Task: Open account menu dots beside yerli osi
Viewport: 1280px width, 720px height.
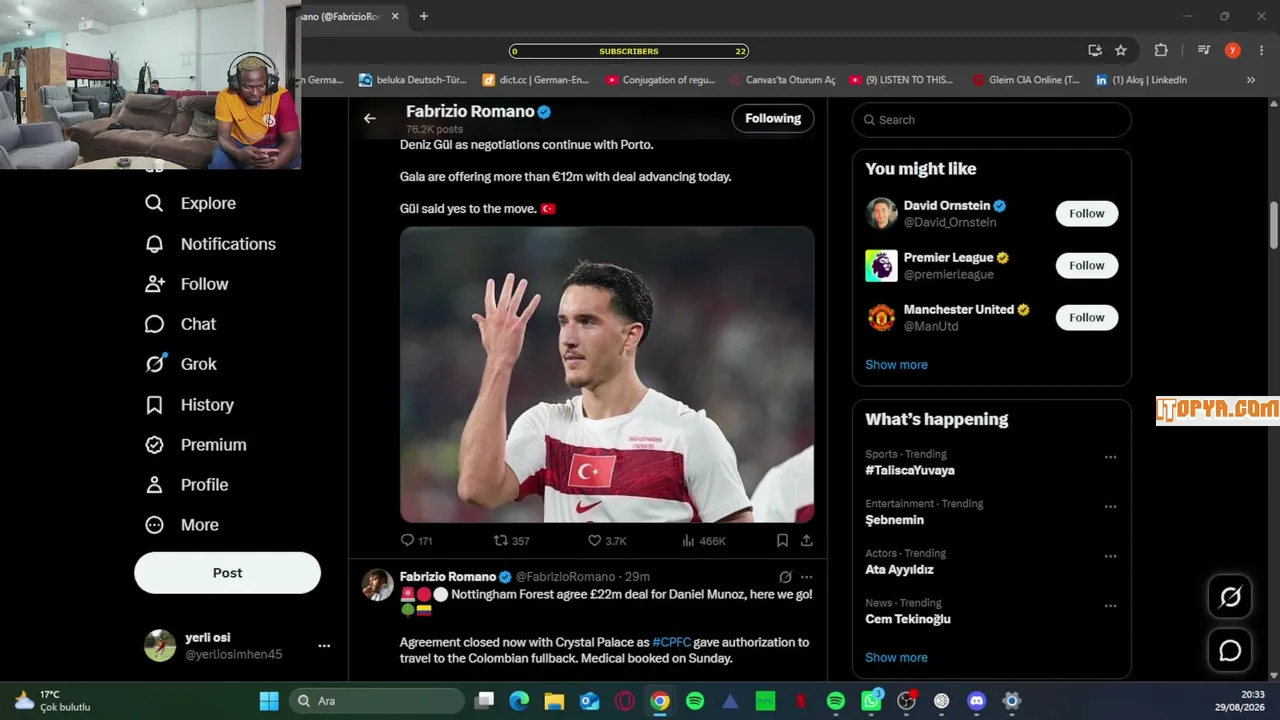Action: [x=324, y=646]
